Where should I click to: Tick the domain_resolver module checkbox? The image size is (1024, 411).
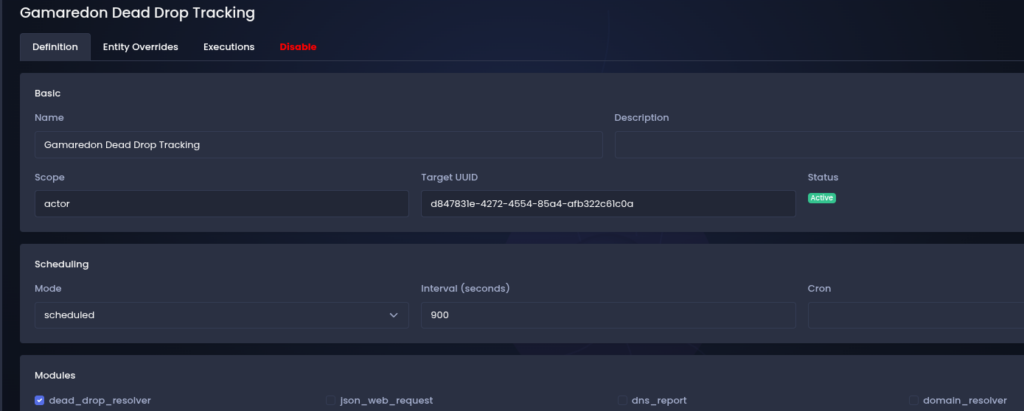click(x=914, y=400)
